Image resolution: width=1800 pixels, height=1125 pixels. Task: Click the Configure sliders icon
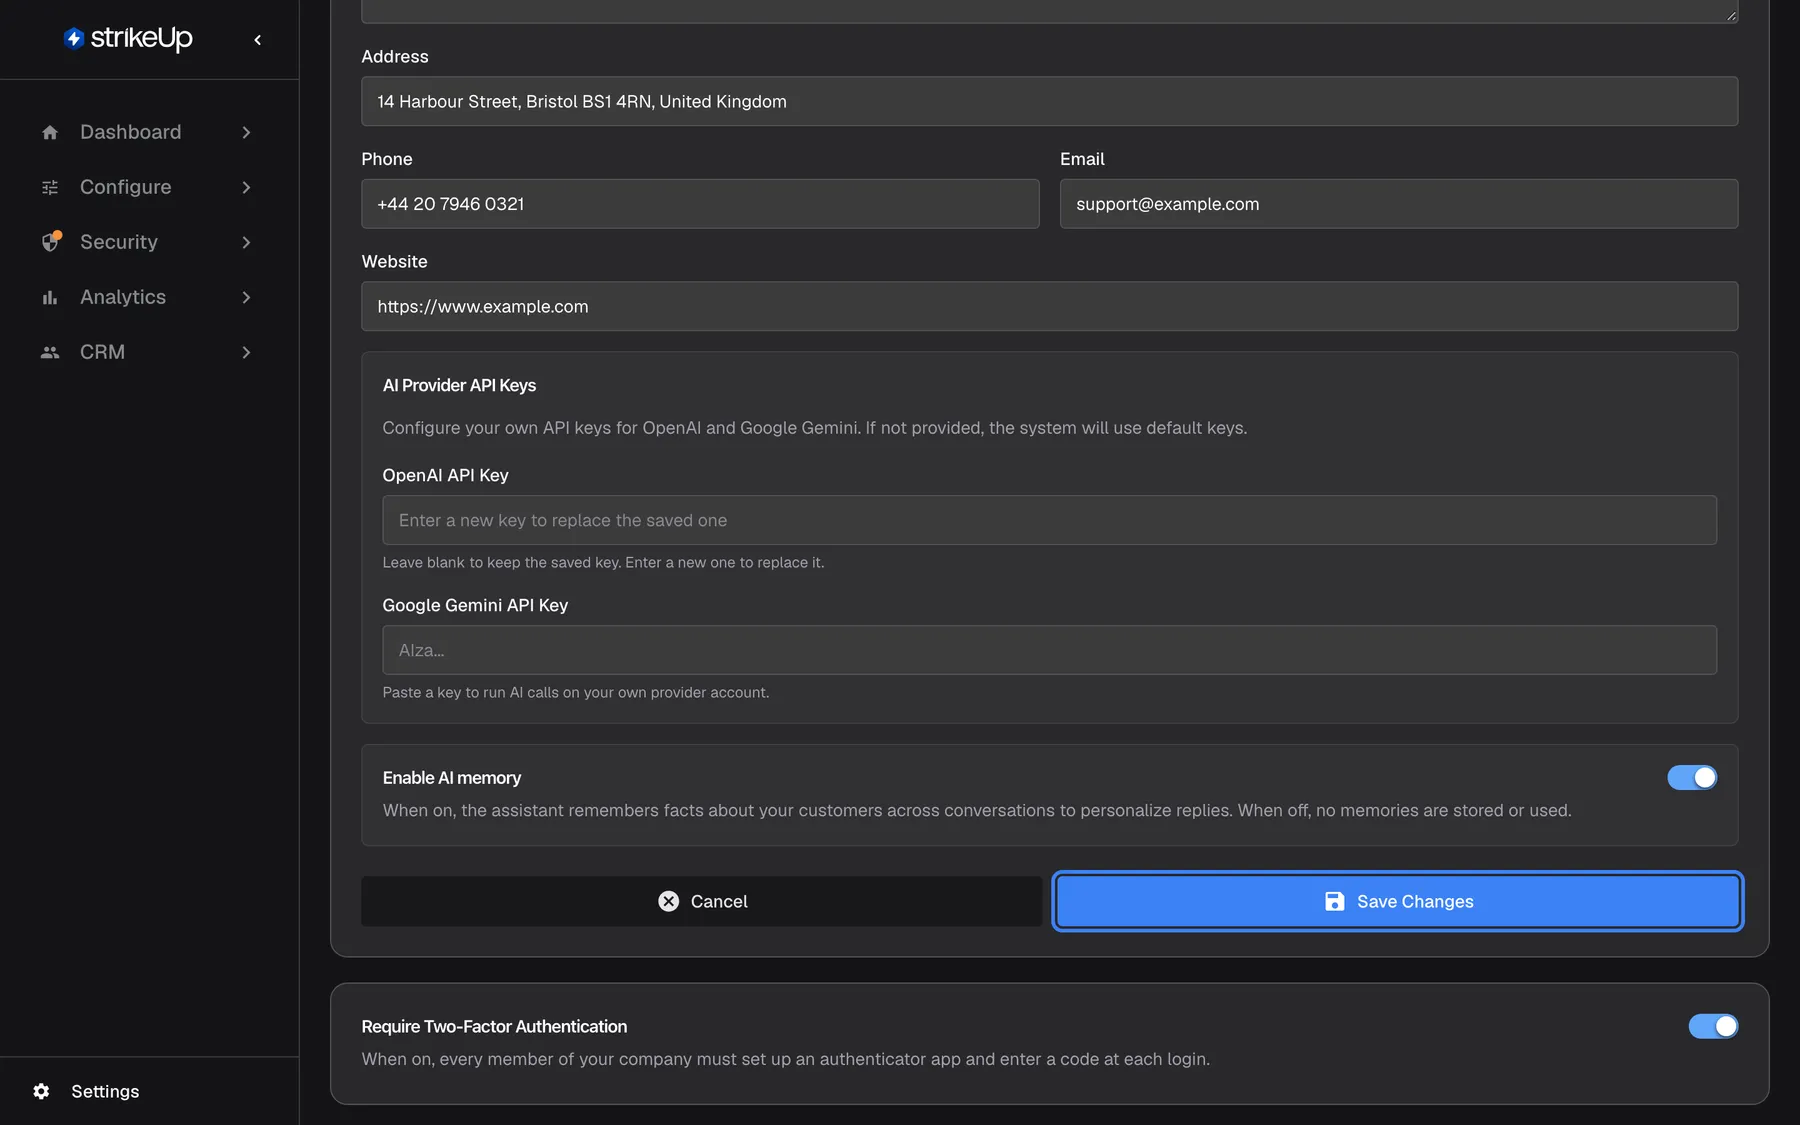pyautogui.click(x=50, y=187)
